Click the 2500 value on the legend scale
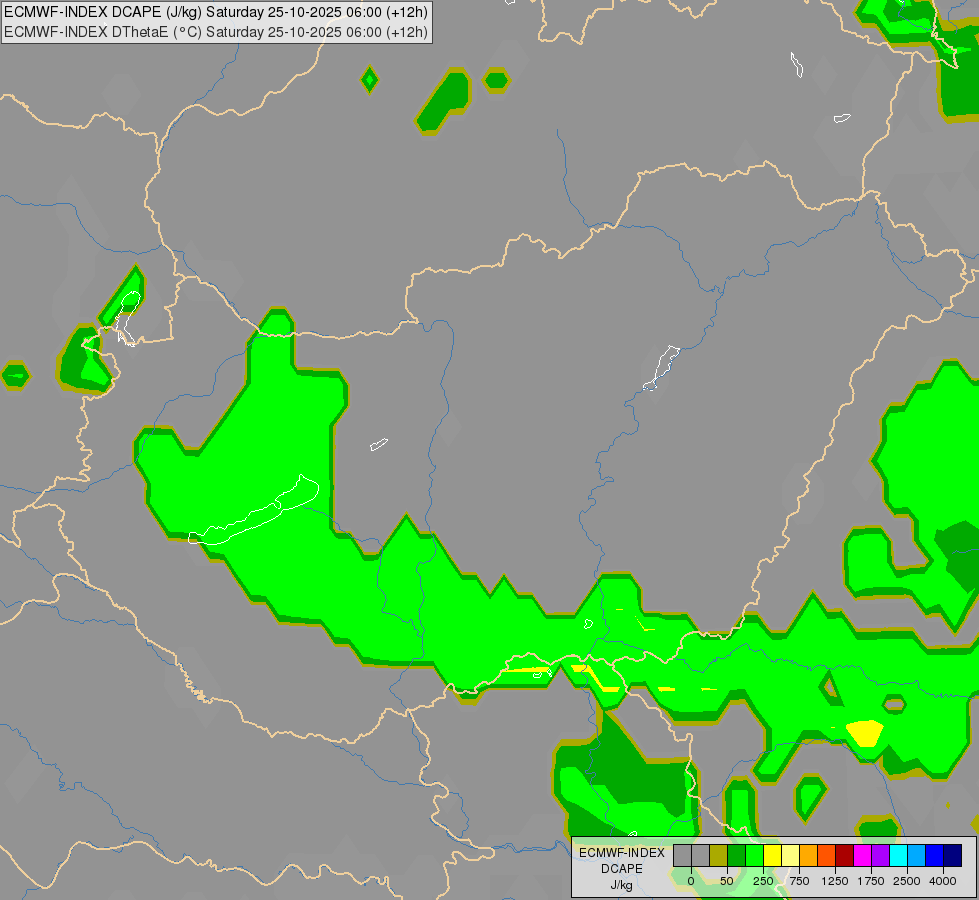The height and width of the screenshot is (900, 979). [907, 881]
